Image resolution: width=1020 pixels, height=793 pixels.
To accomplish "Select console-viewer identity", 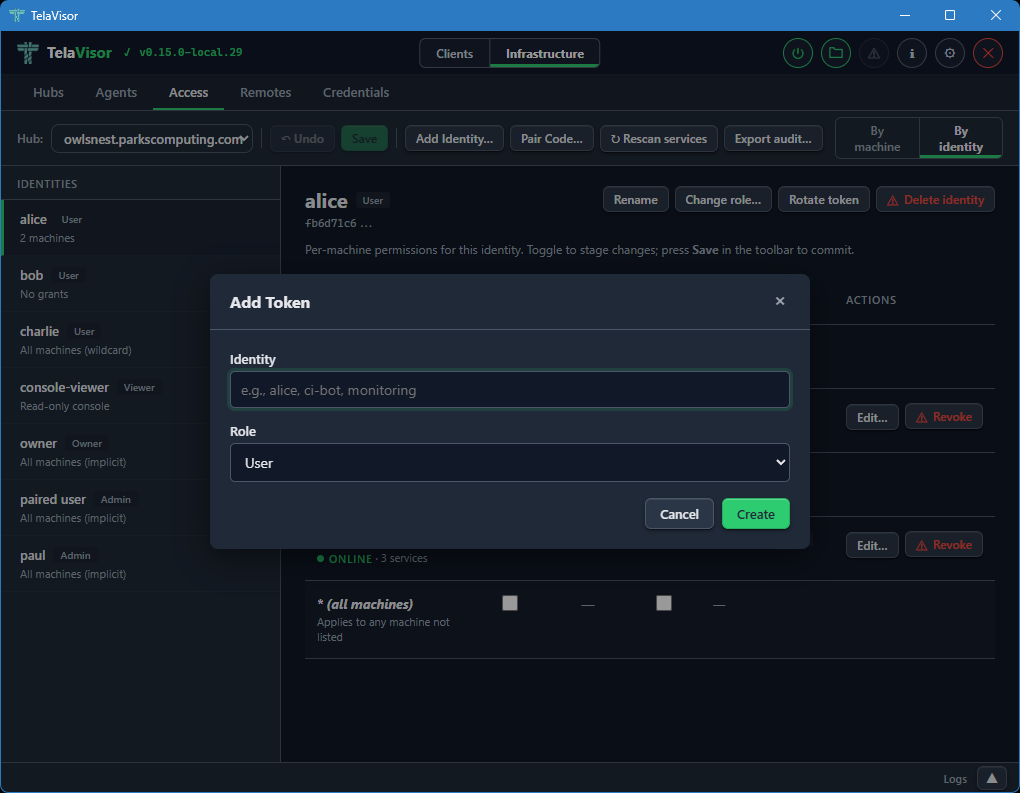I will click(141, 396).
